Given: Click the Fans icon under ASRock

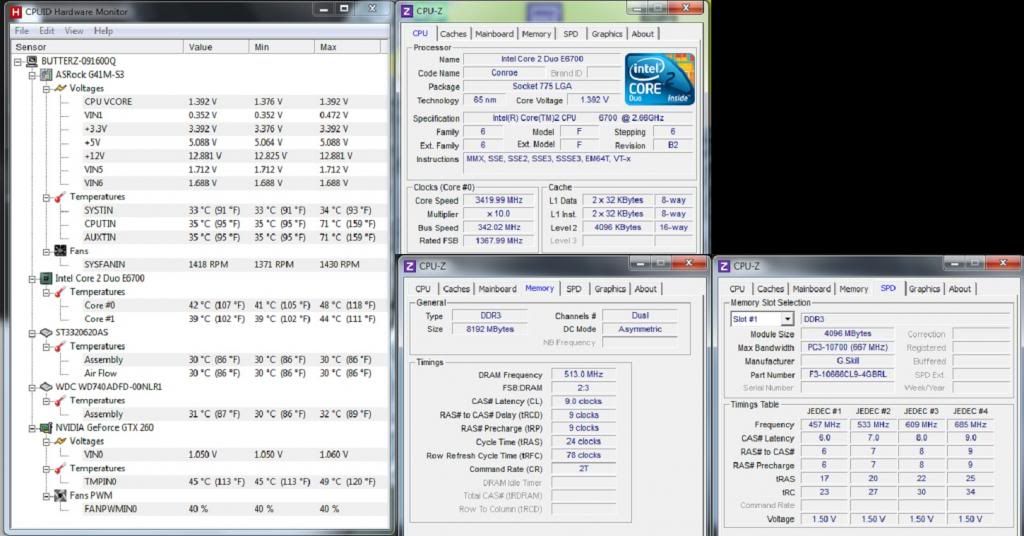Looking at the screenshot, I should click(60, 251).
